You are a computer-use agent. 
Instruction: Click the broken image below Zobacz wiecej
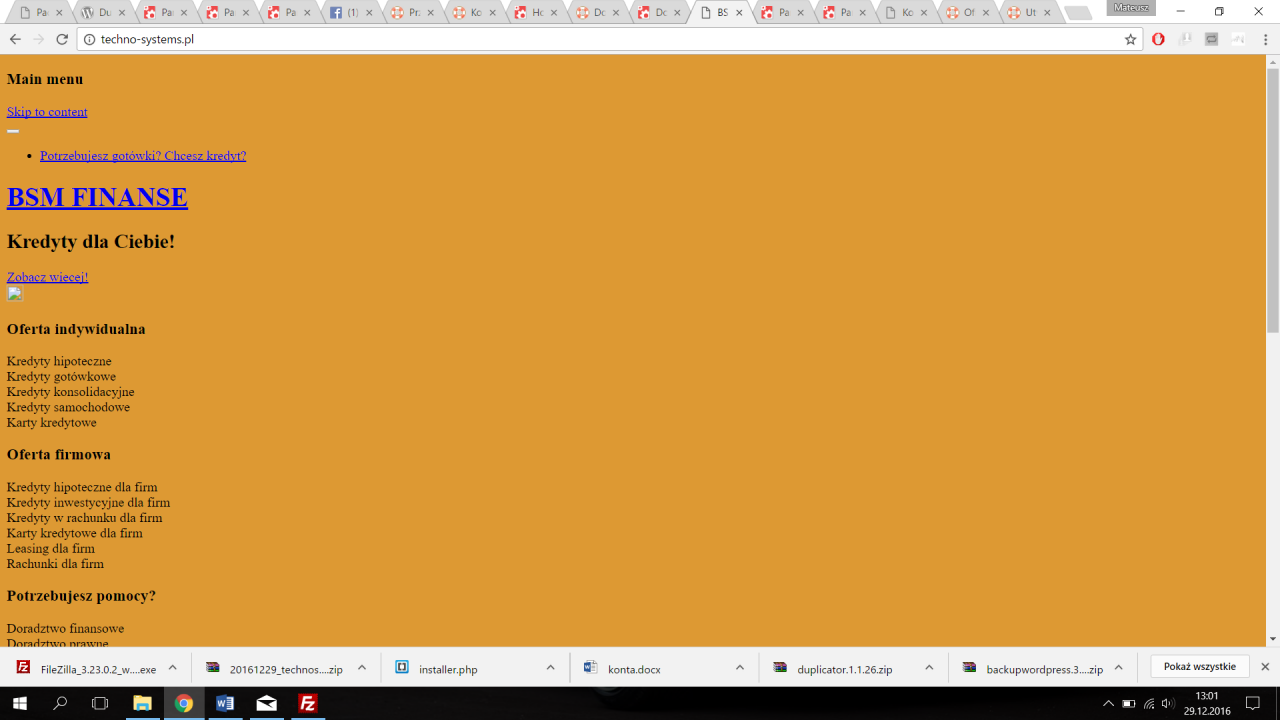14,293
